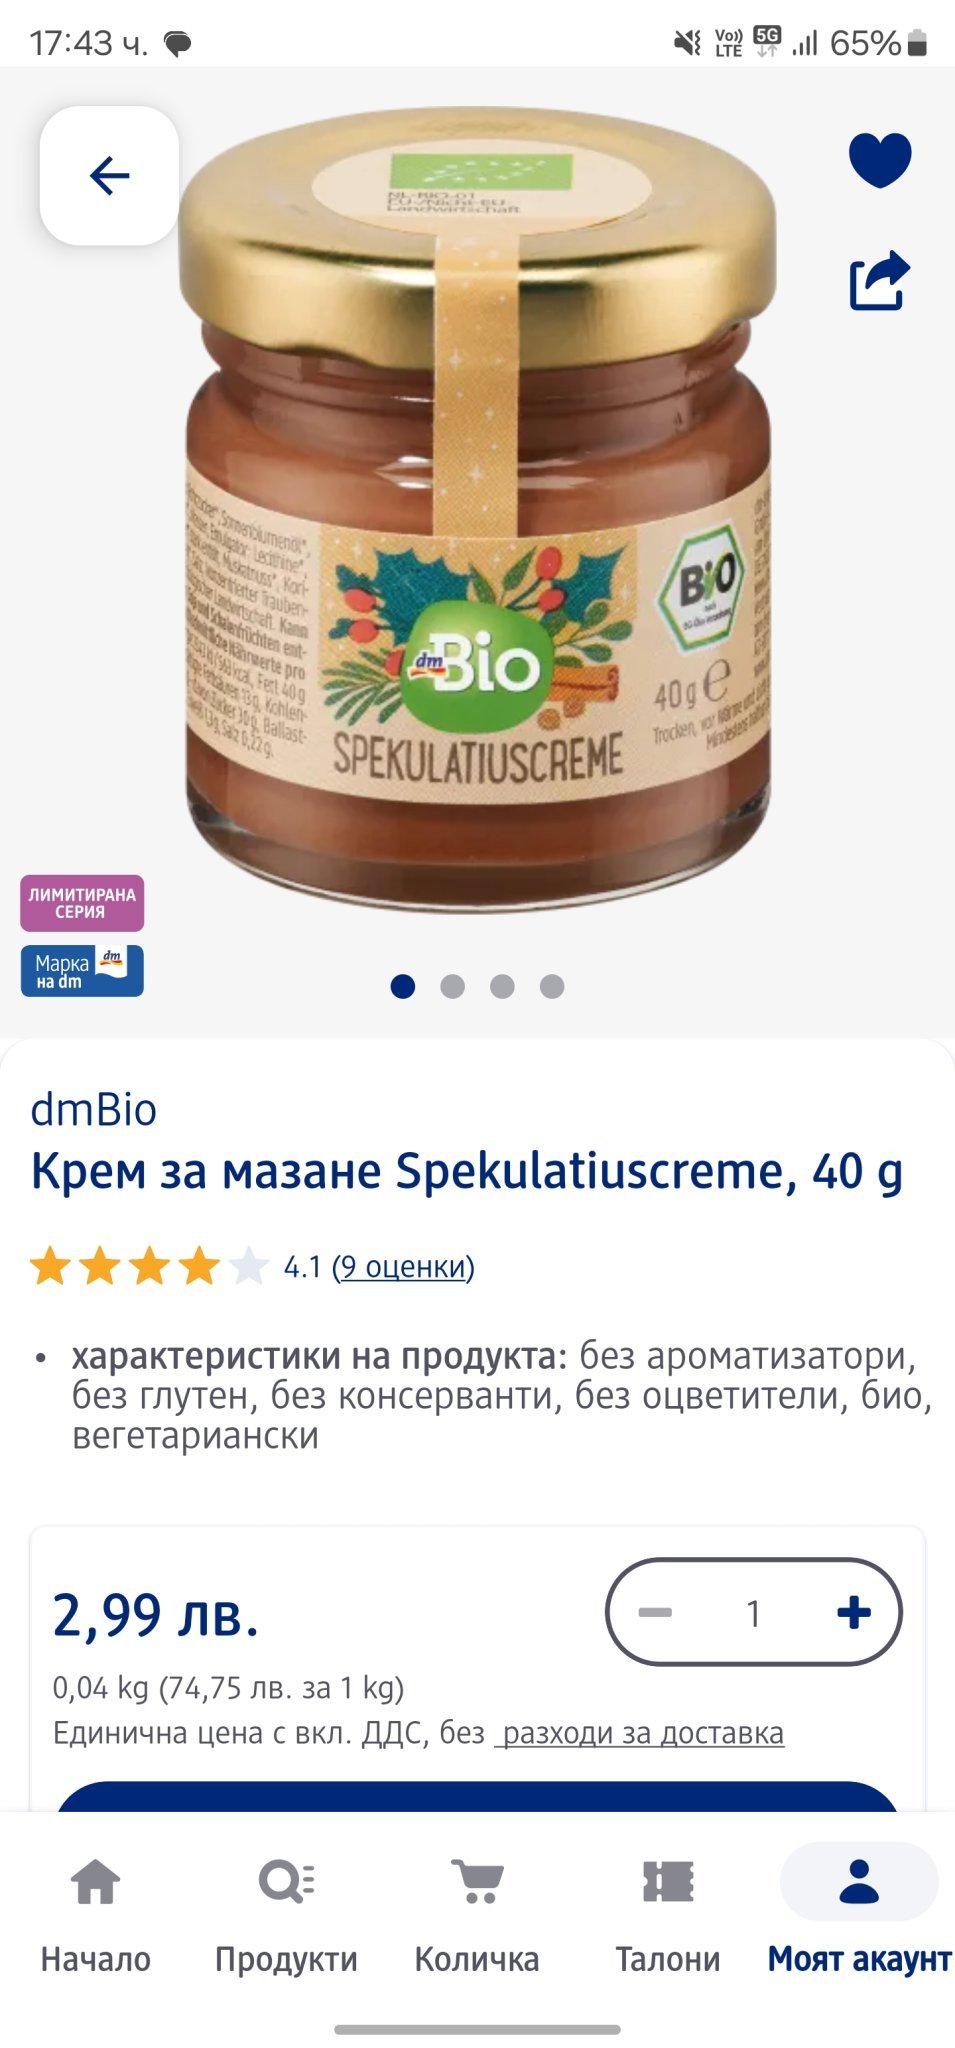Image resolution: width=955 pixels, height=2048 pixels.
Task: Select the second image carousel dot
Action: pyautogui.click(x=452, y=987)
